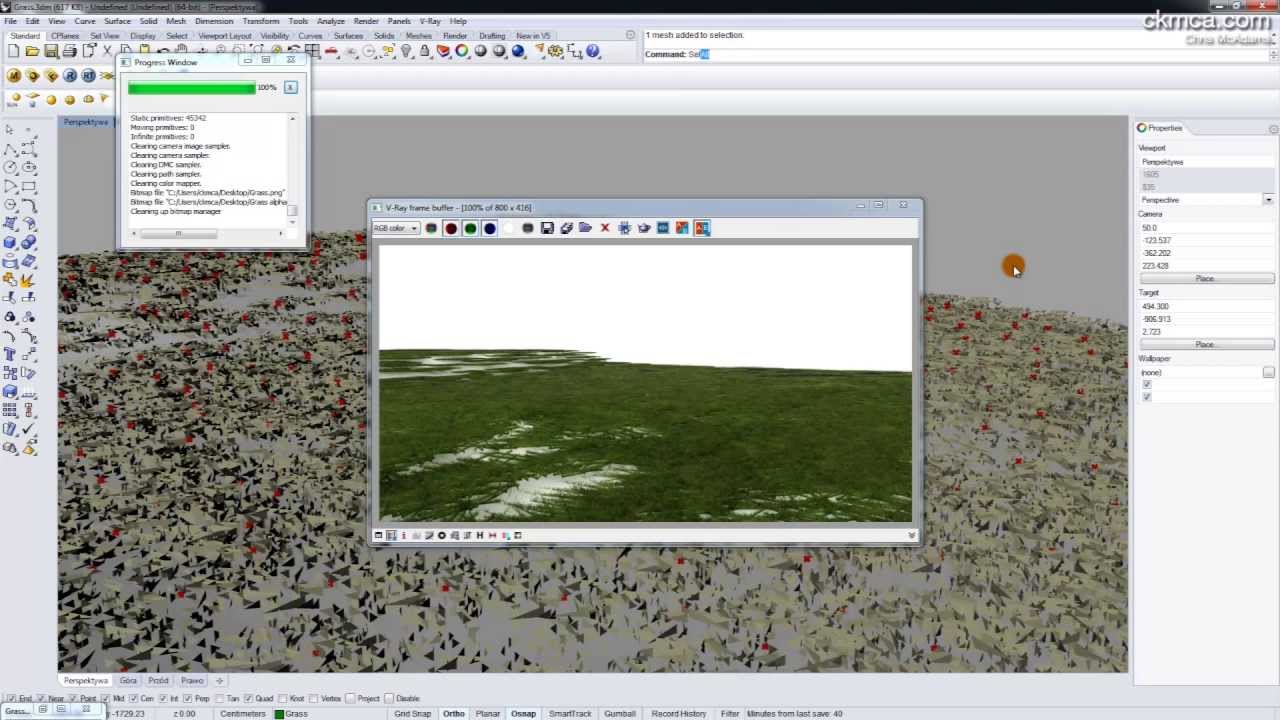Screen dimensions: 1280x720
Task: Toggle Osnap in status bar
Action: (x=523, y=714)
